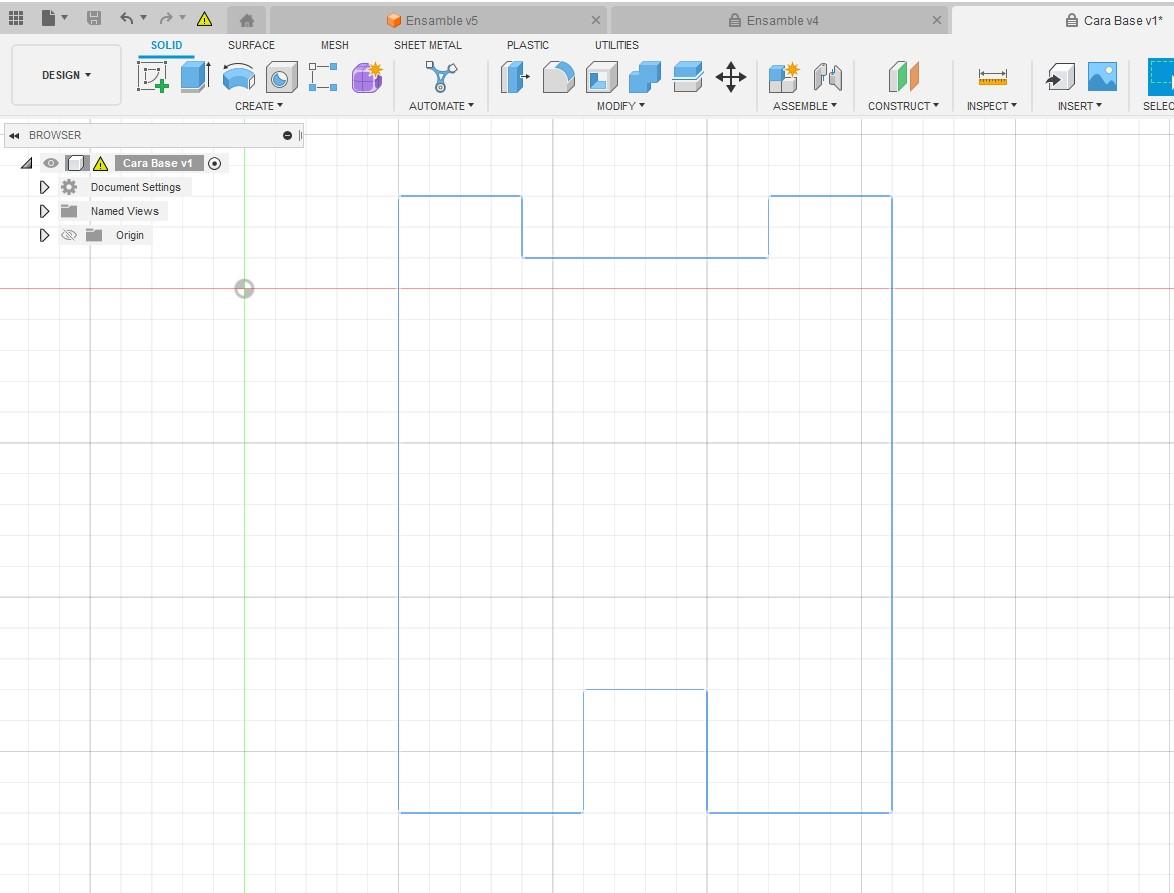The image size is (1174, 893).
Task: Save the current design
Action: pyautogui.click(x=94, y=17)
